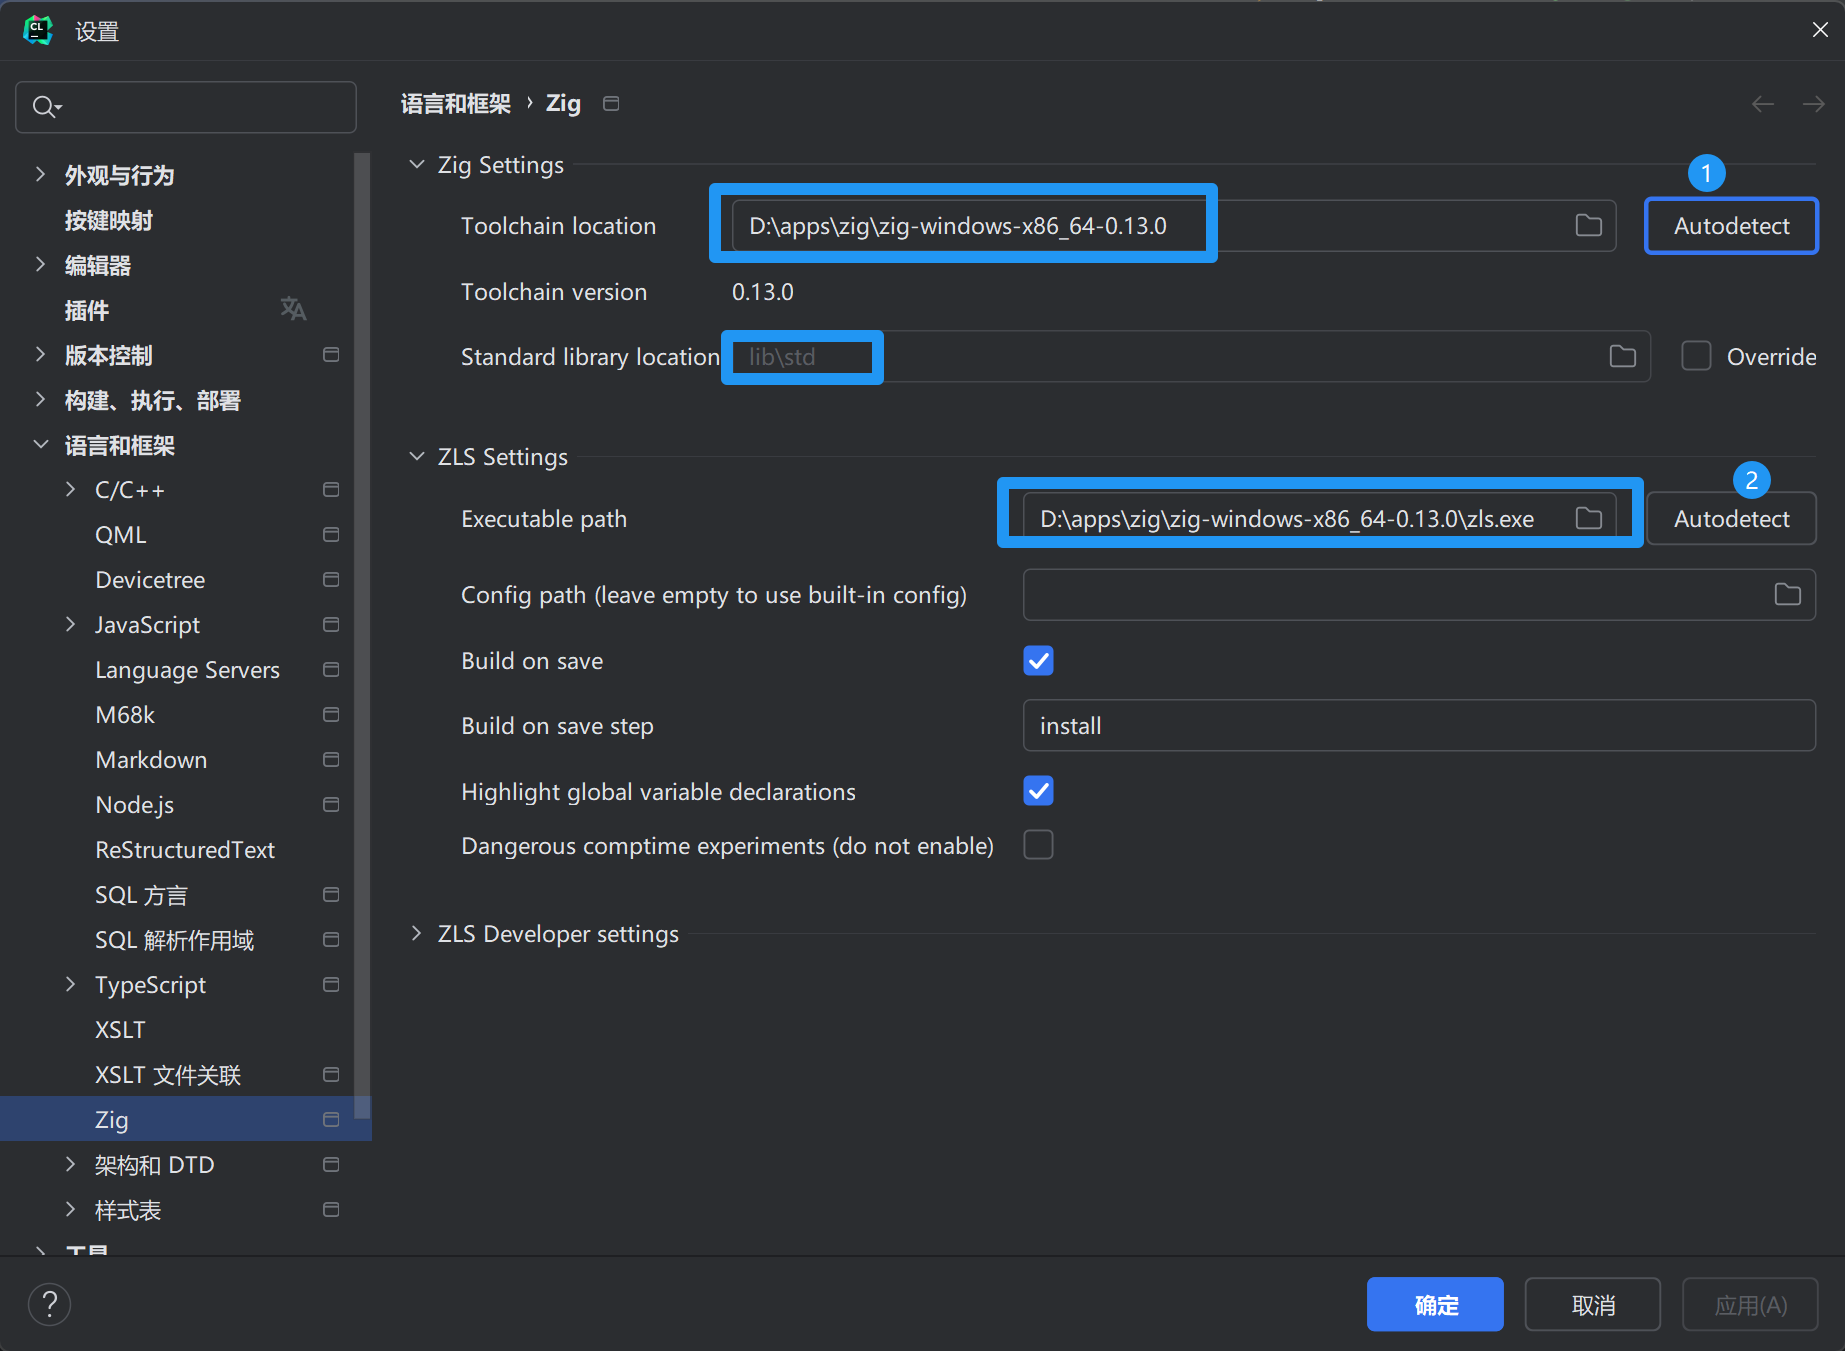Click project icon beside C/C++
Image resolution: width=1845 pixels, height=1351 pixels.
pyautogui.click(x=331, y=490)
